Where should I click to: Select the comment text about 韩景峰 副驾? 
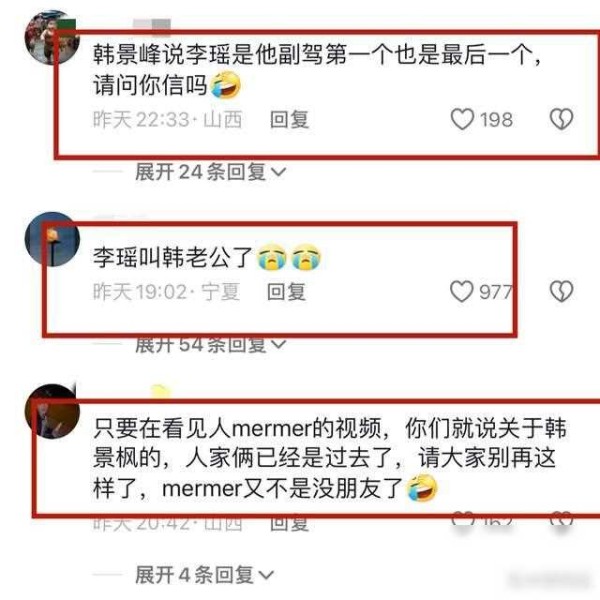point(317,70)
